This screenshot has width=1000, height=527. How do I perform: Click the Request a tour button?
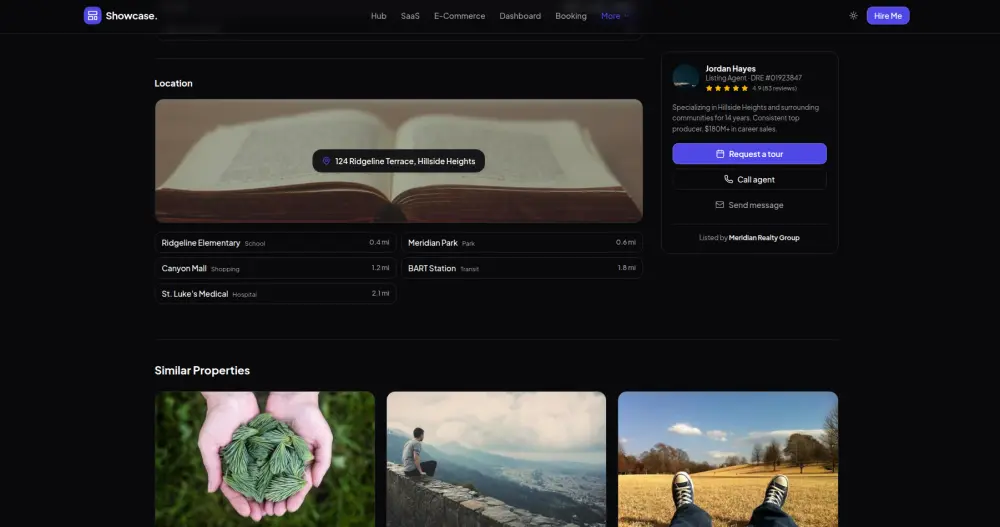tap(749, 154)
